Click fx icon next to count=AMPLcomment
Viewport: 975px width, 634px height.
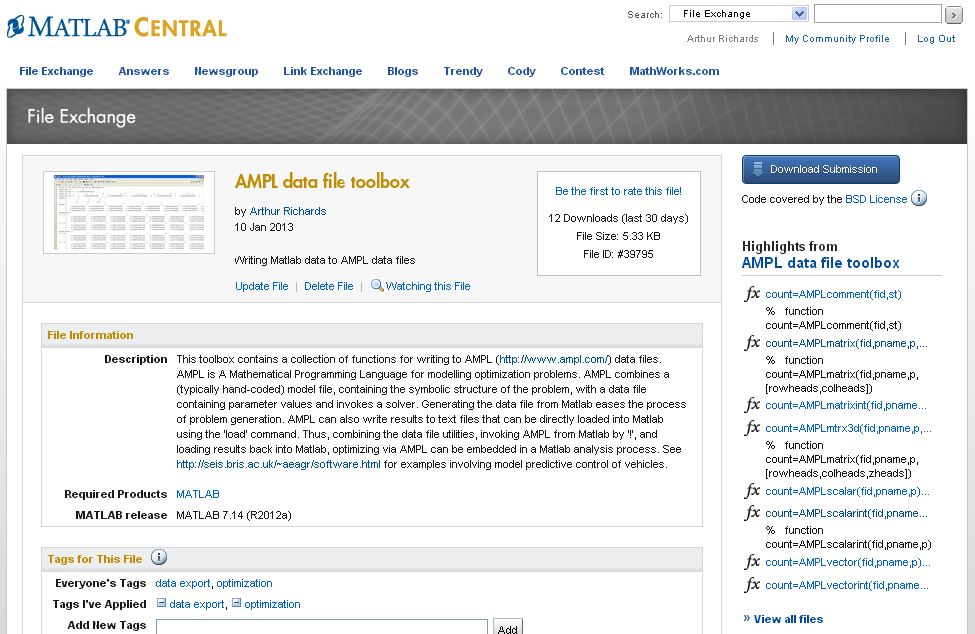[x=752, y=293]
